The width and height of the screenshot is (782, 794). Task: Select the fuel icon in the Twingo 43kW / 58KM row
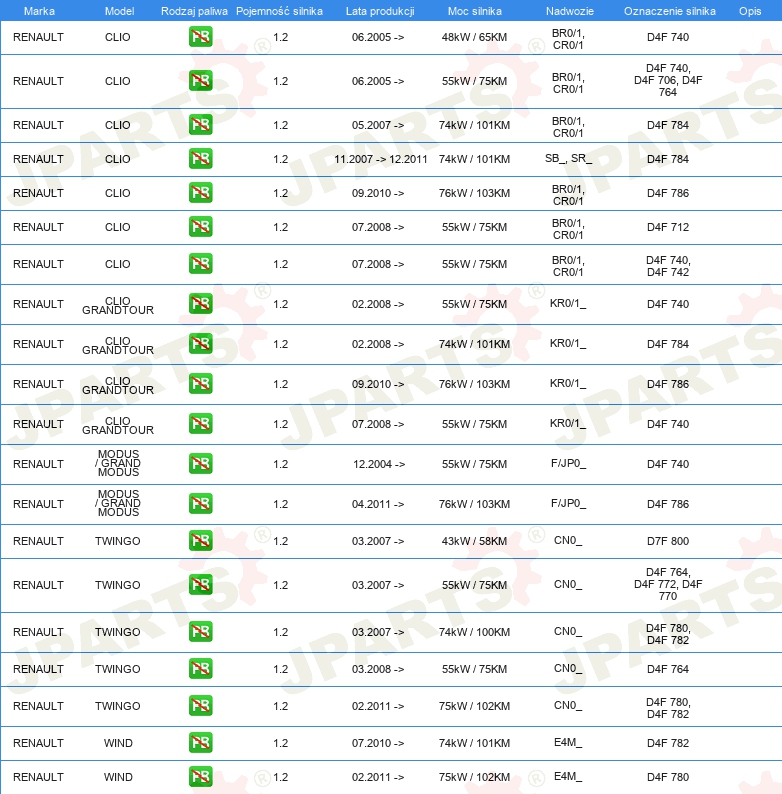(x=201, y=540)
